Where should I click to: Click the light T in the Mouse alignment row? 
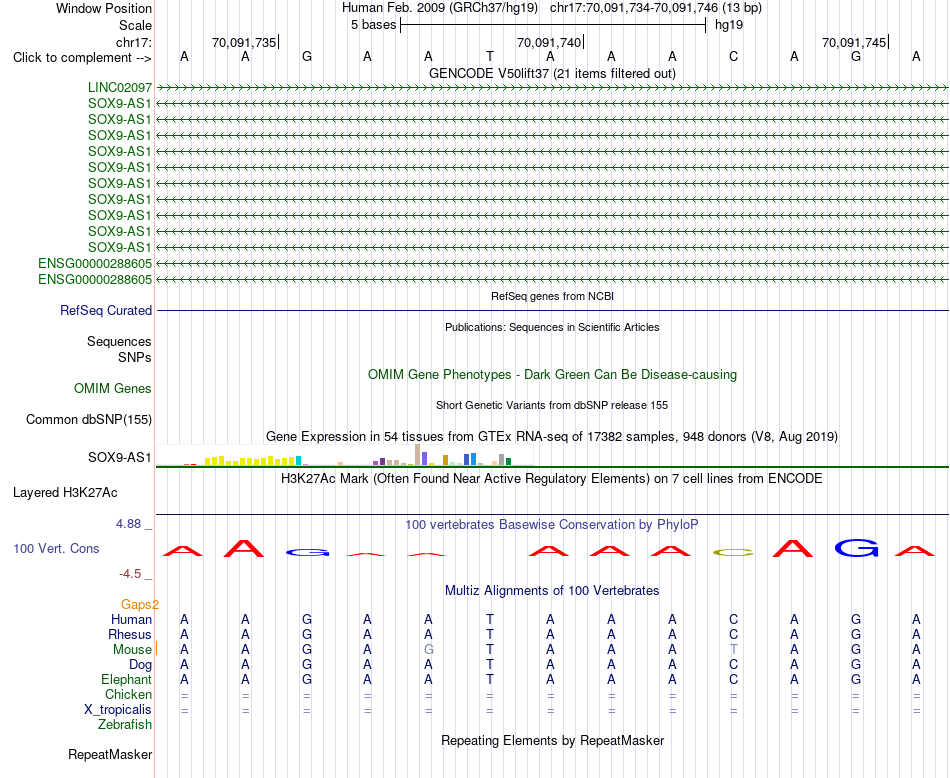click(x=734, y=650)
